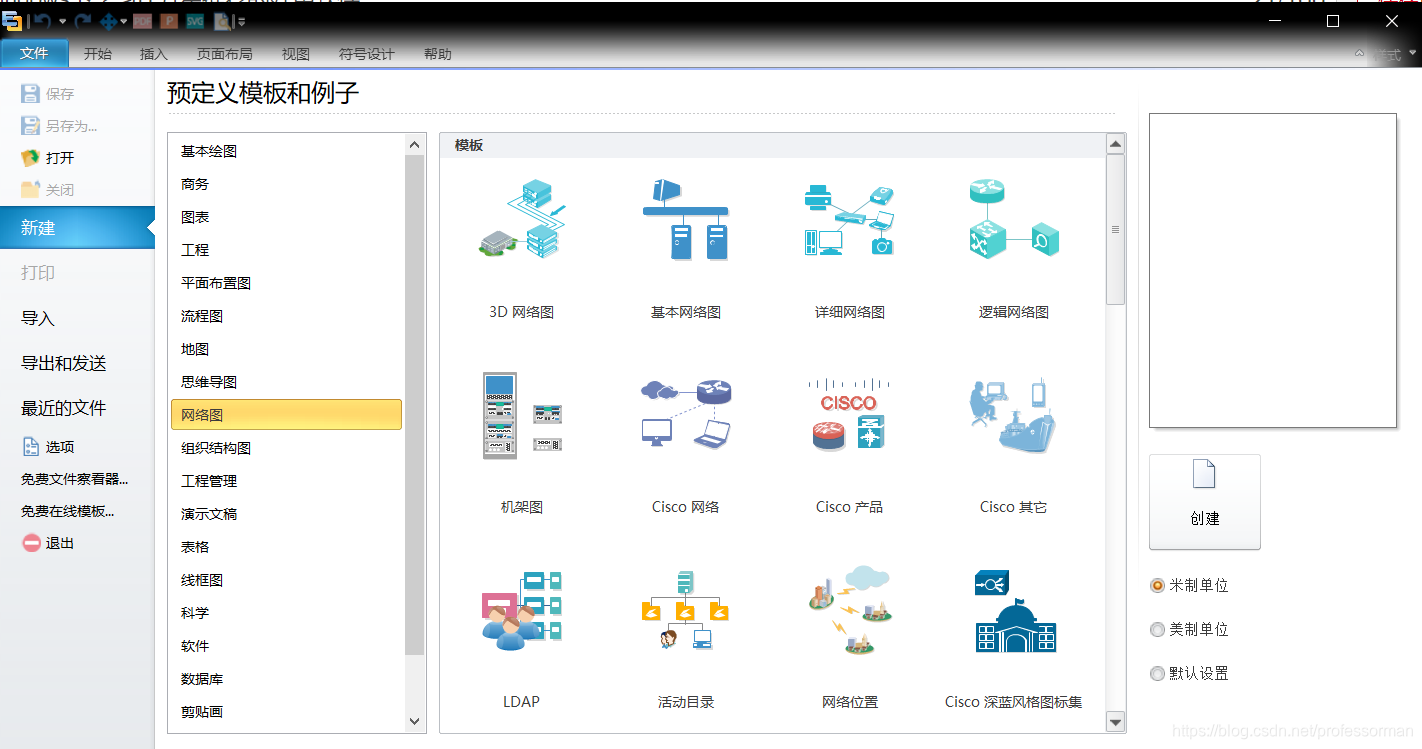Click template pane scroll up arrow
This screenshot has width=1422, height=749.
[1115, 145]
